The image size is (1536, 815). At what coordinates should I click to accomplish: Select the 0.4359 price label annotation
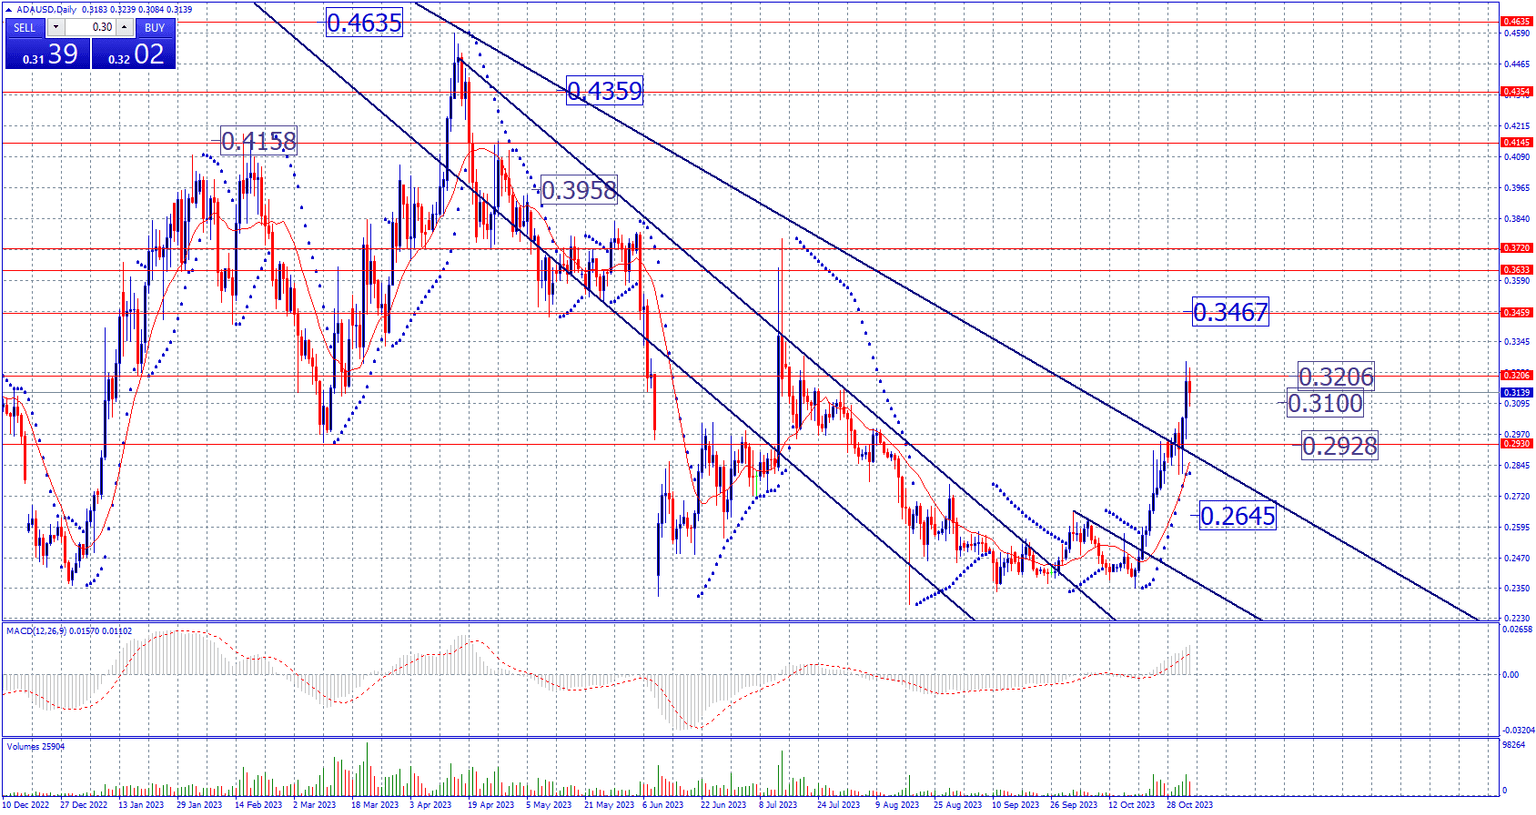[604, 92]
